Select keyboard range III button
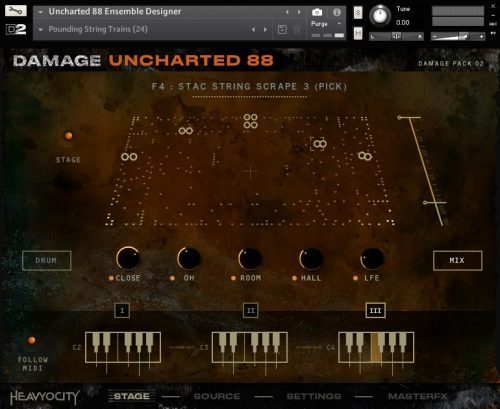 376,310
